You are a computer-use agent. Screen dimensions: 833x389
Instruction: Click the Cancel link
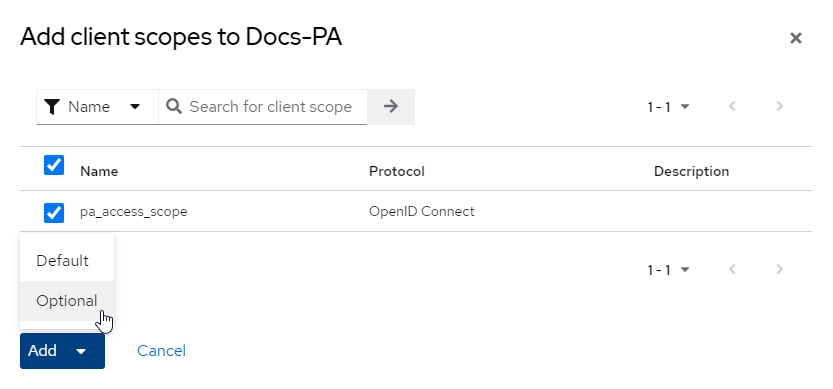162,351
